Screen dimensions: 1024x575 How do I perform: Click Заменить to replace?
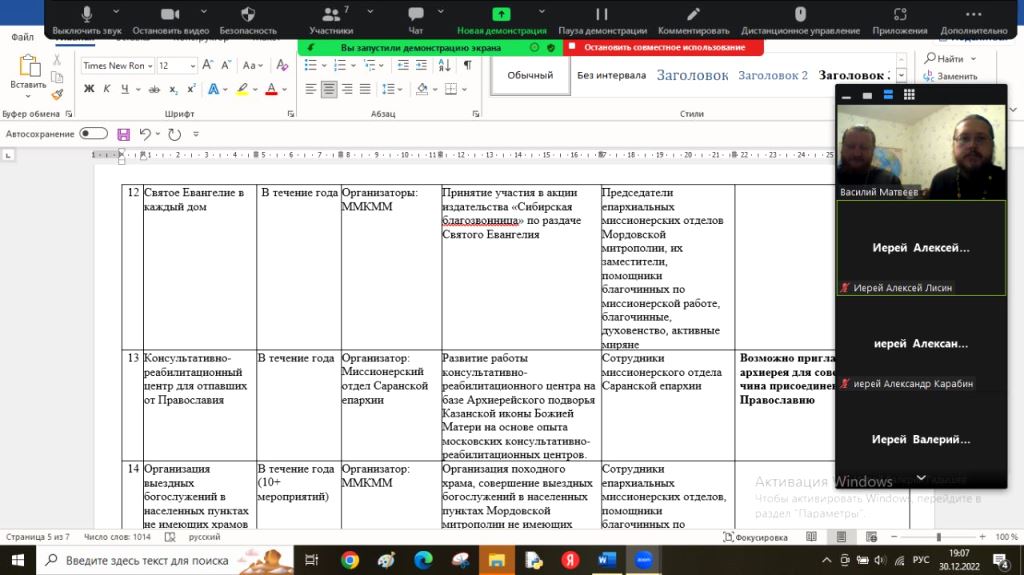click(x=950, y=76)
